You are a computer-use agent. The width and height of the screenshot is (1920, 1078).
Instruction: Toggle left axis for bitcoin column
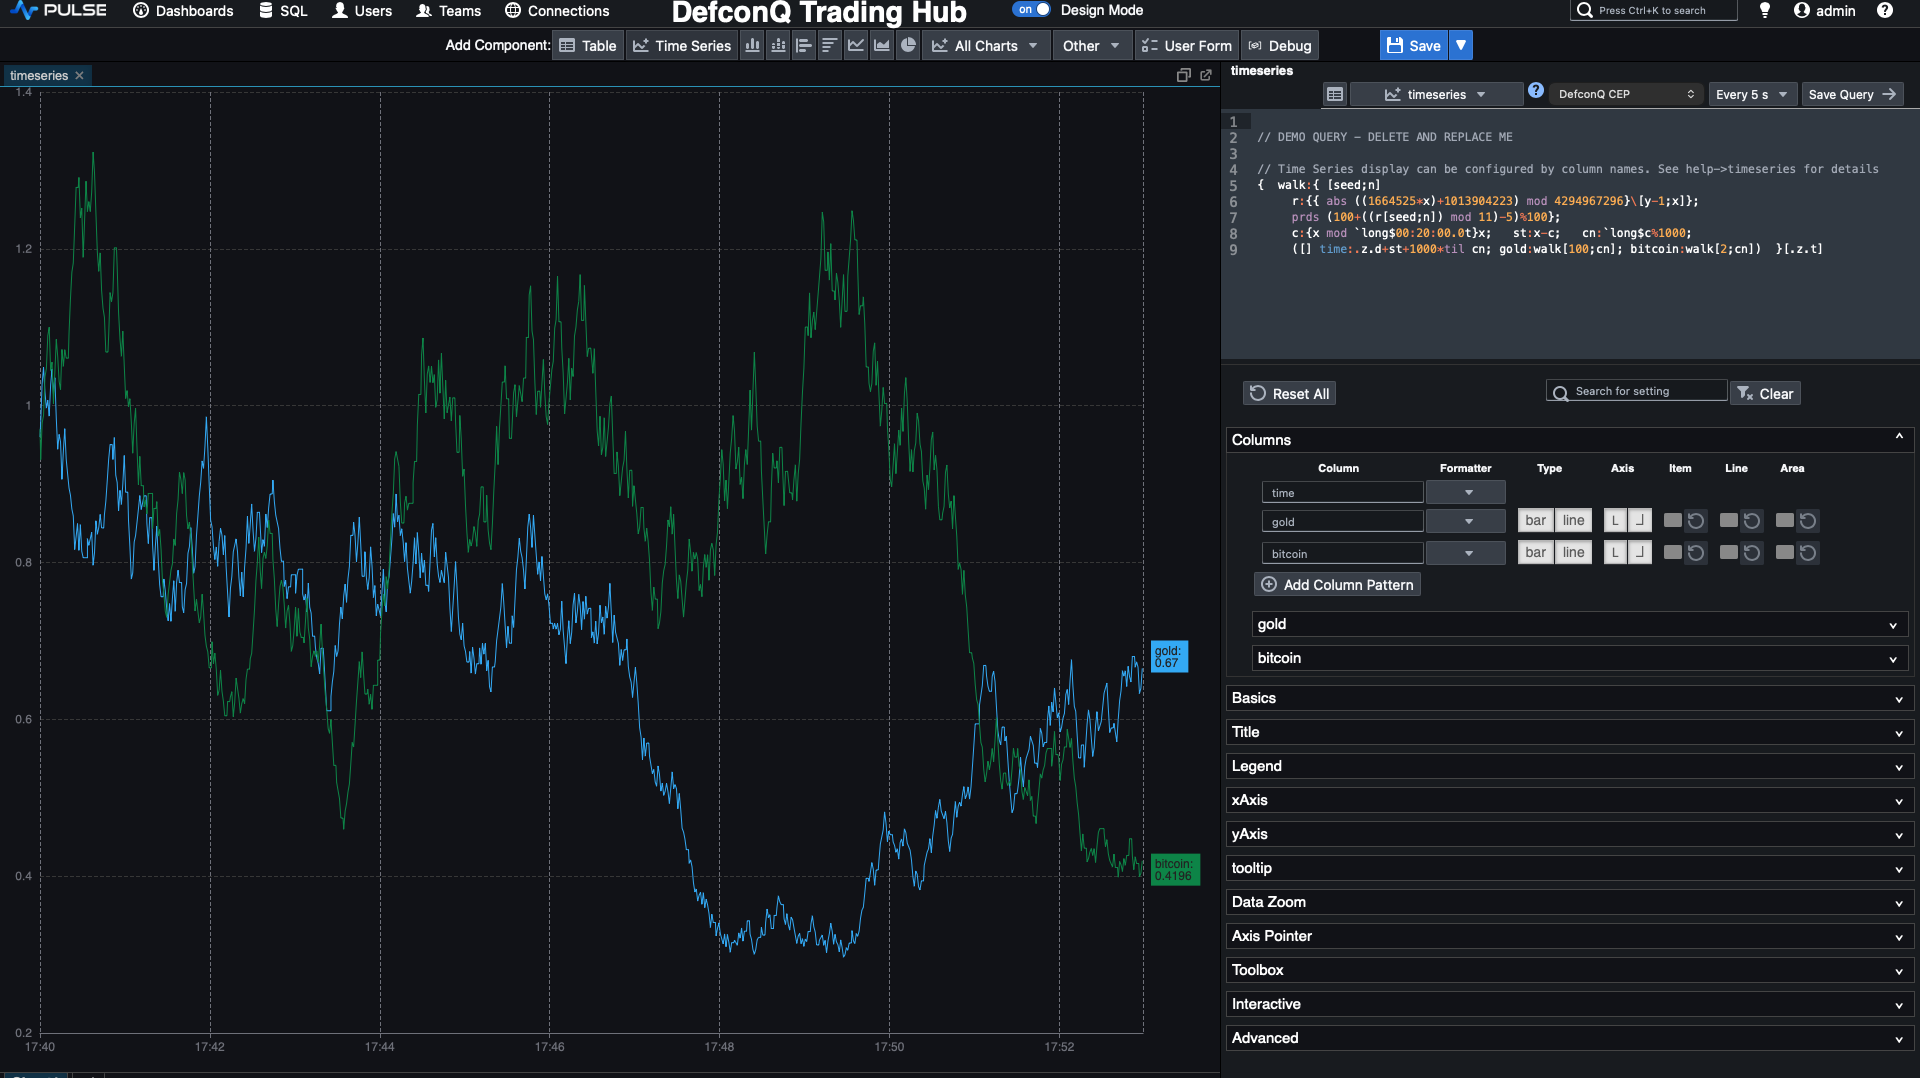(1614, 552)
